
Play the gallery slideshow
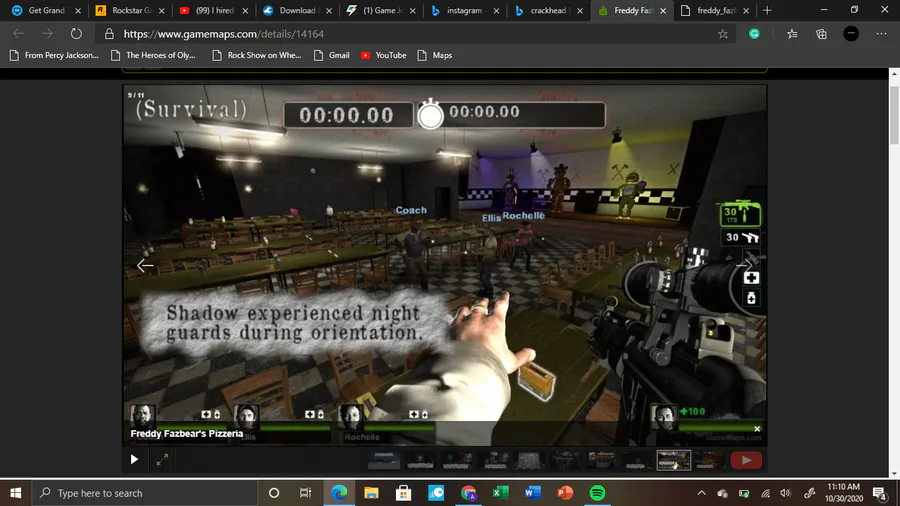click(x=134, y=460)
